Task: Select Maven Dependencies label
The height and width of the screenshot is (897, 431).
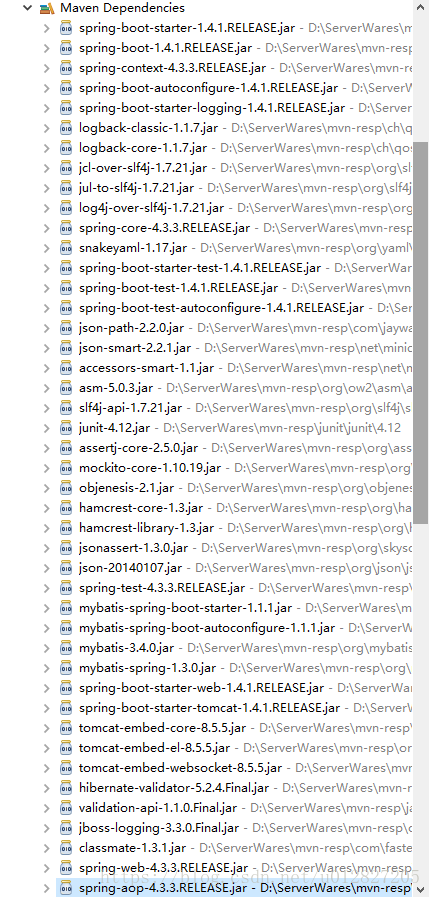Action: 122,8
